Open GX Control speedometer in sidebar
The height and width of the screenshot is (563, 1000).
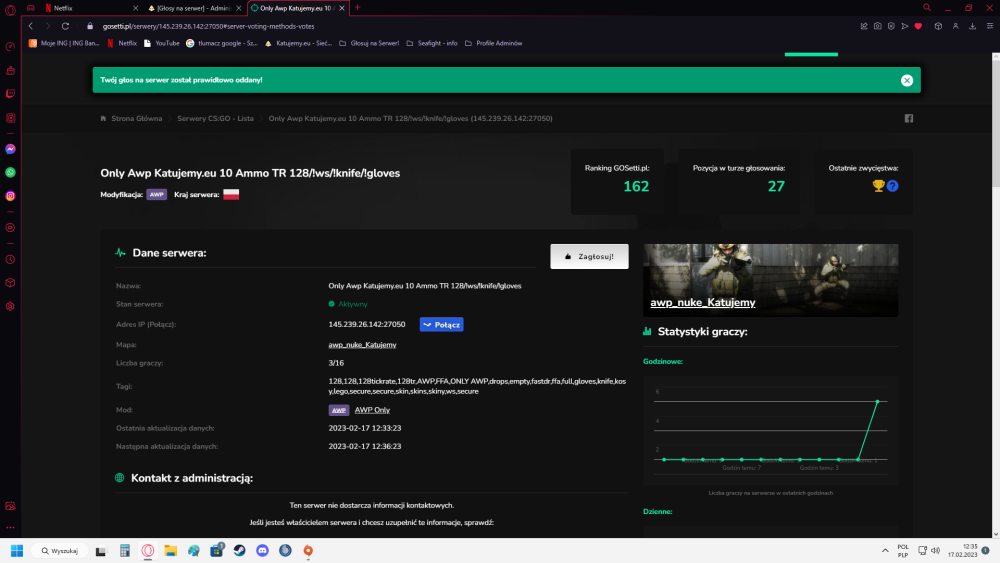10,47
